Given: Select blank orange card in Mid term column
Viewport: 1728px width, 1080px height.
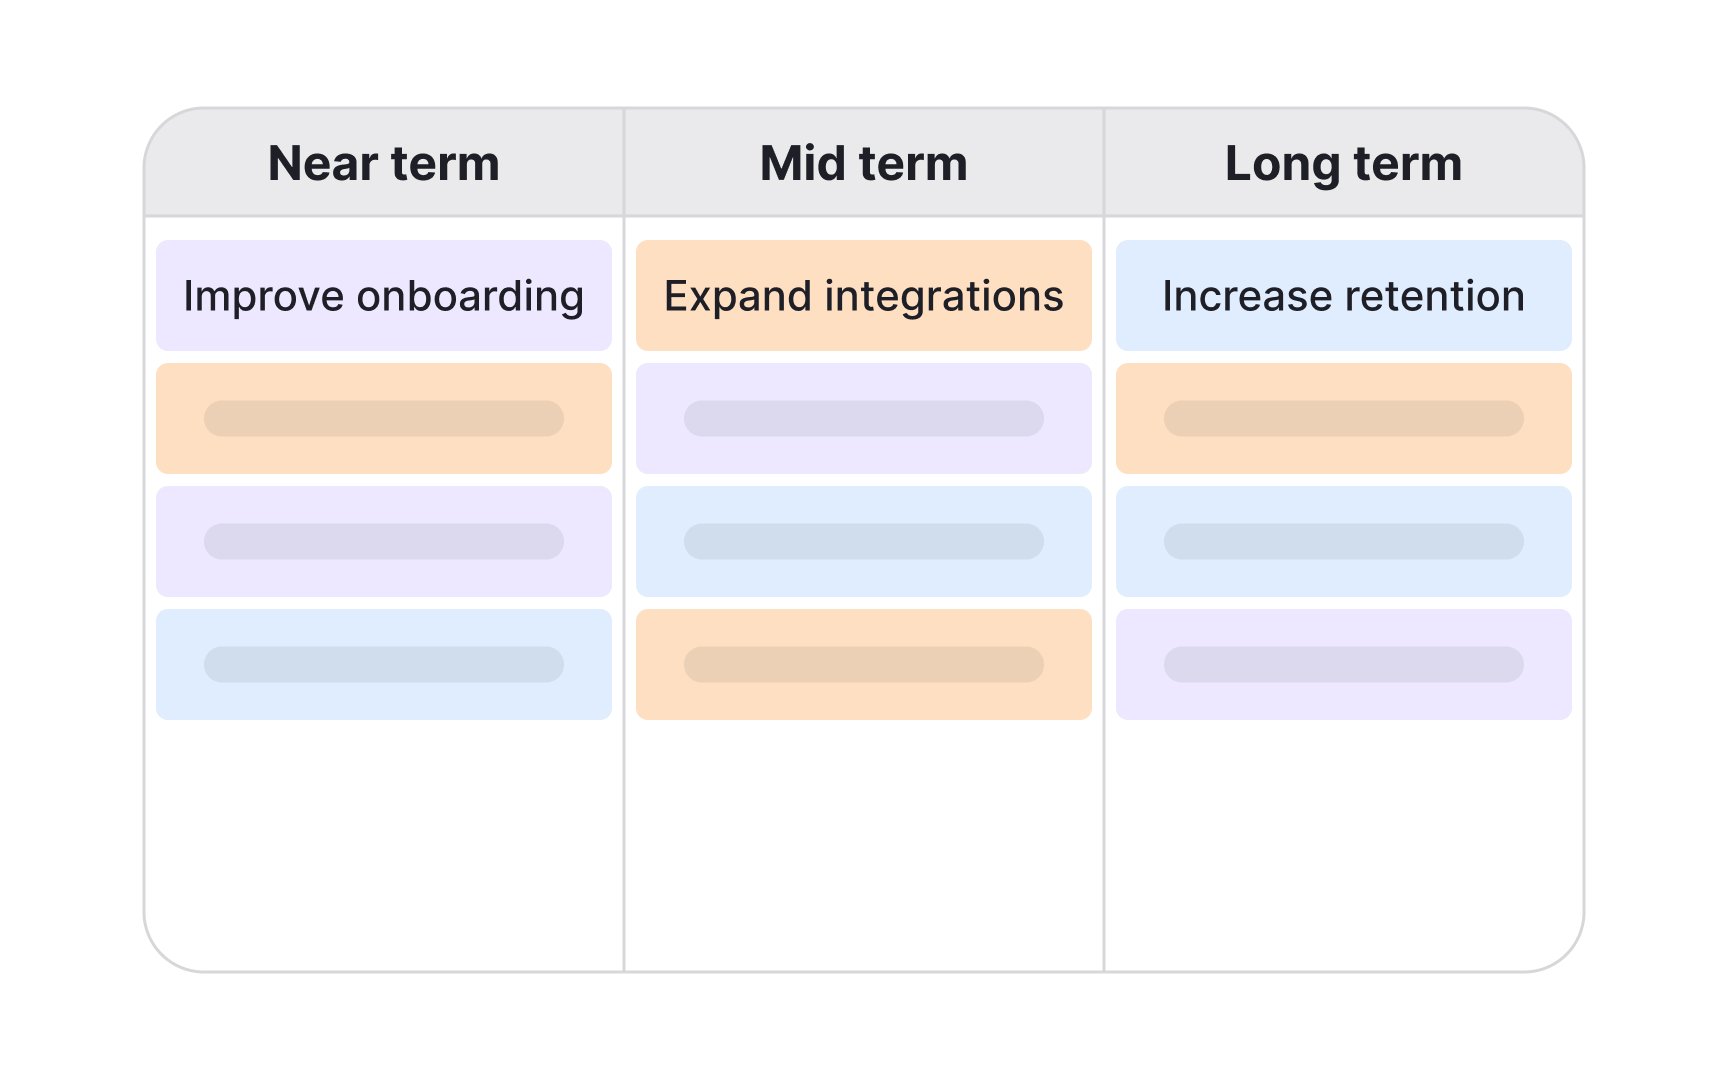Looking at the screenshot, I should (x=864, y=665).
